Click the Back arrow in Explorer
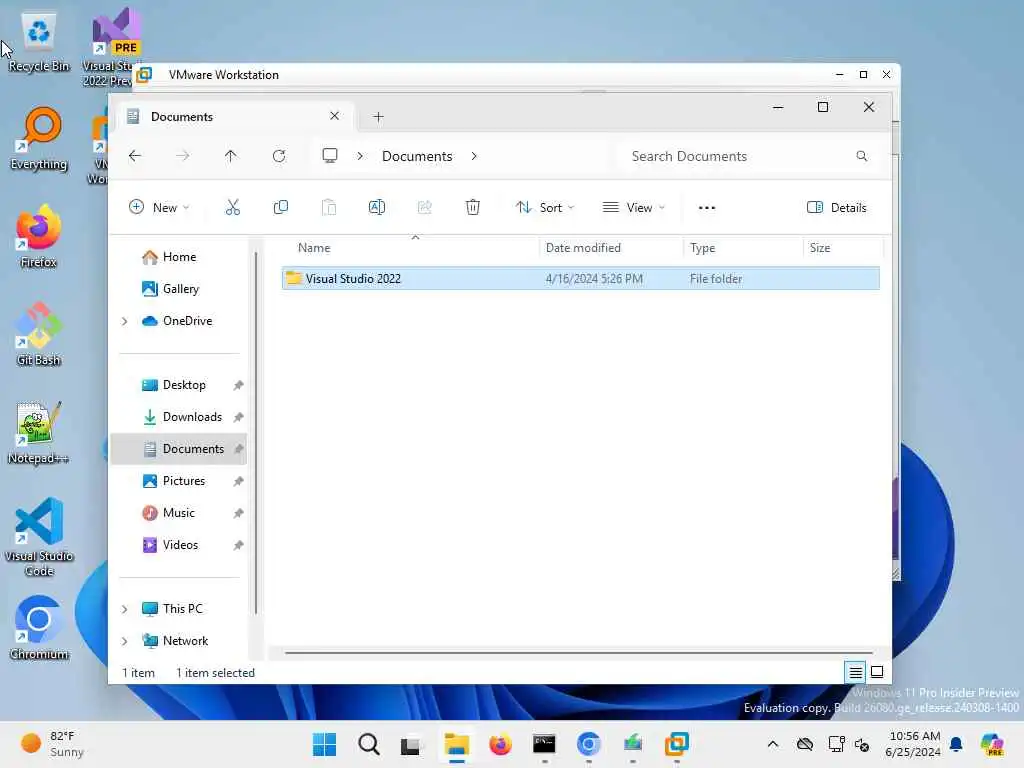Viewport: 1024px width, 768px height. (135, 156)
